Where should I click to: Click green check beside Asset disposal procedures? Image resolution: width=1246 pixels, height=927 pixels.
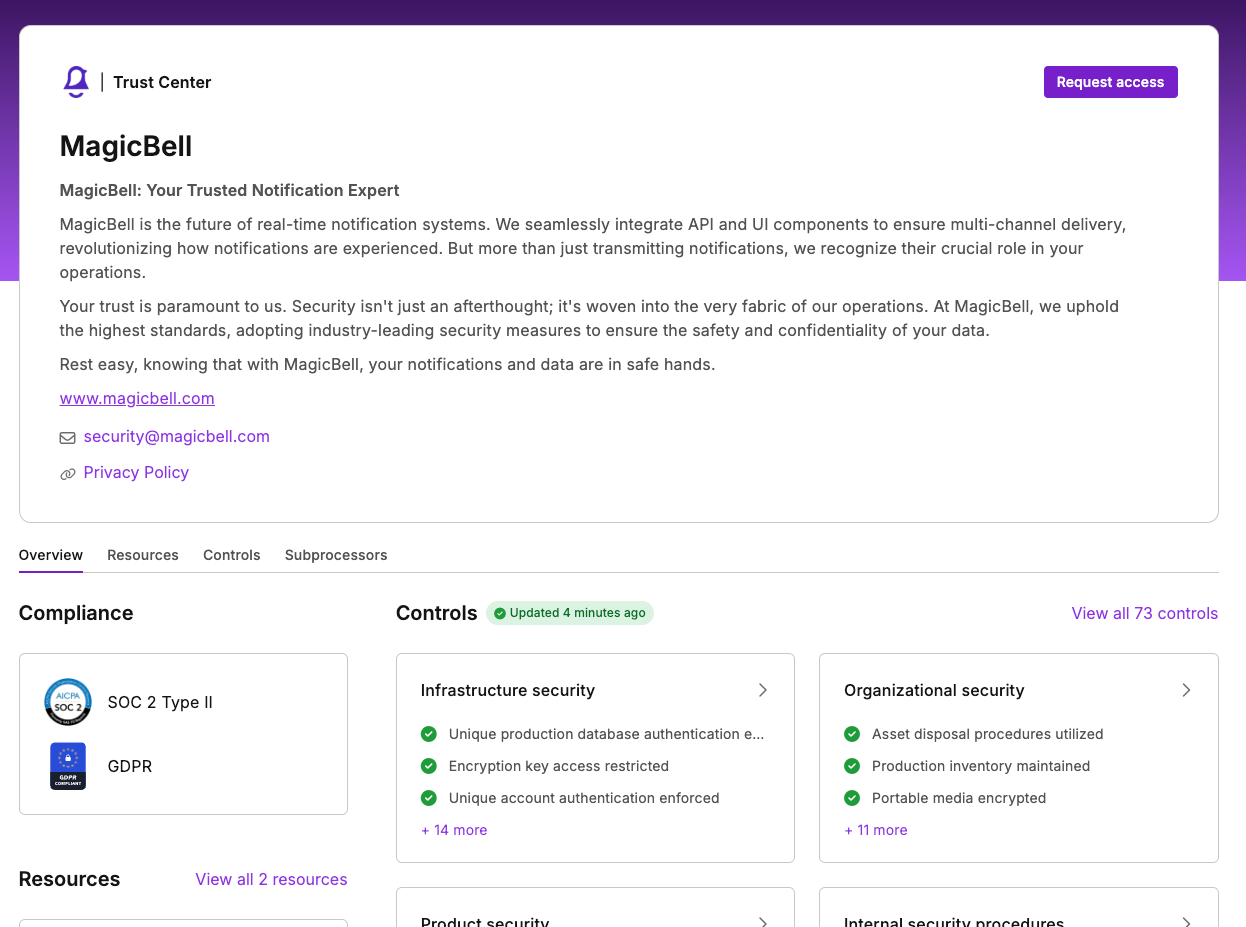[x=852, y=734]
